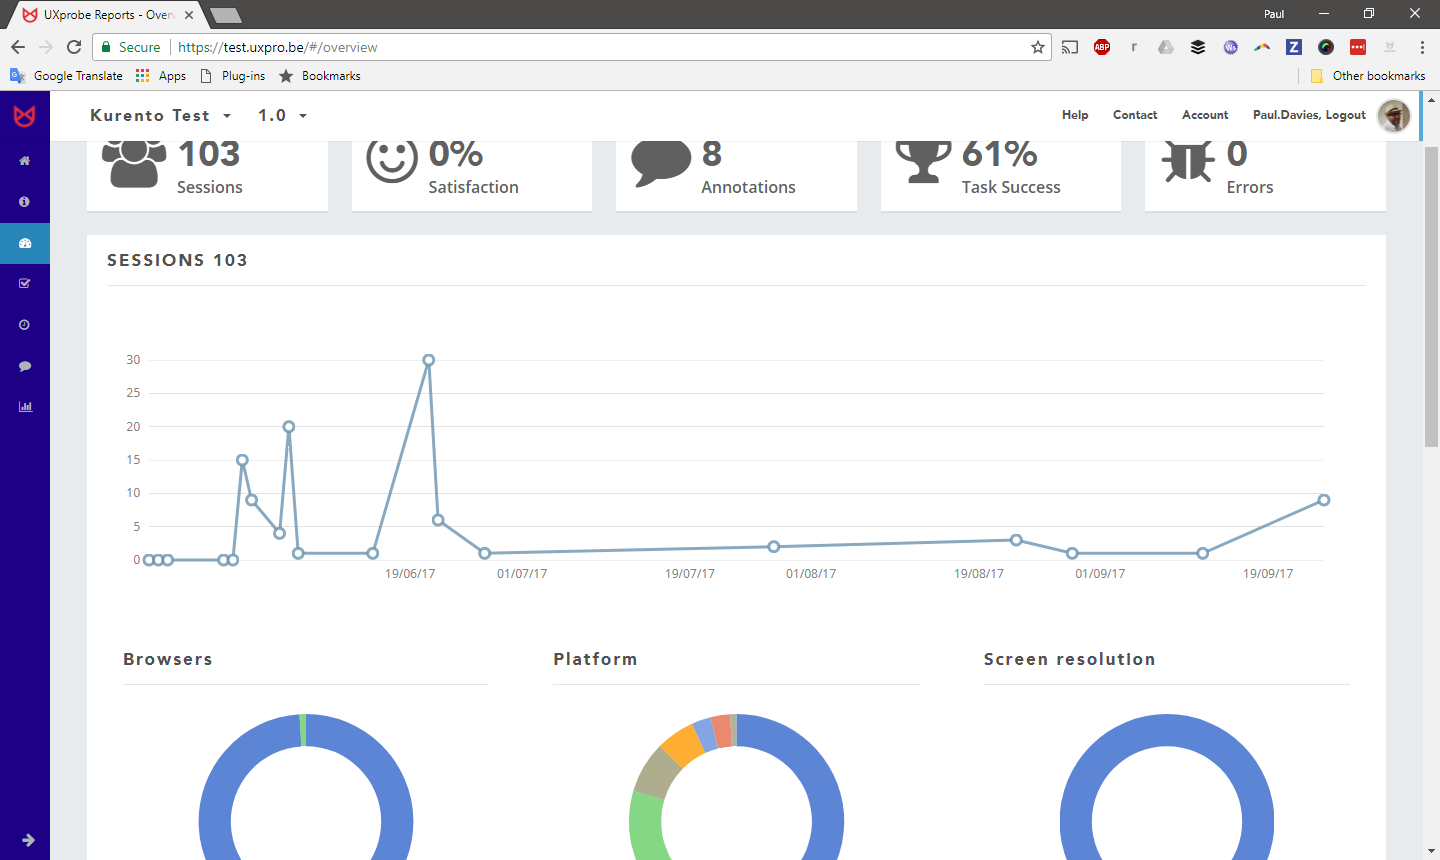Click the SESSIONS 103 chart heading
1440x860 pixels.
point(177,260)
